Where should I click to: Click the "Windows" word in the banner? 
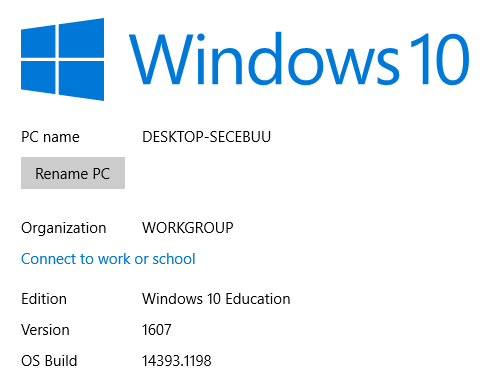tap(264, 59)
